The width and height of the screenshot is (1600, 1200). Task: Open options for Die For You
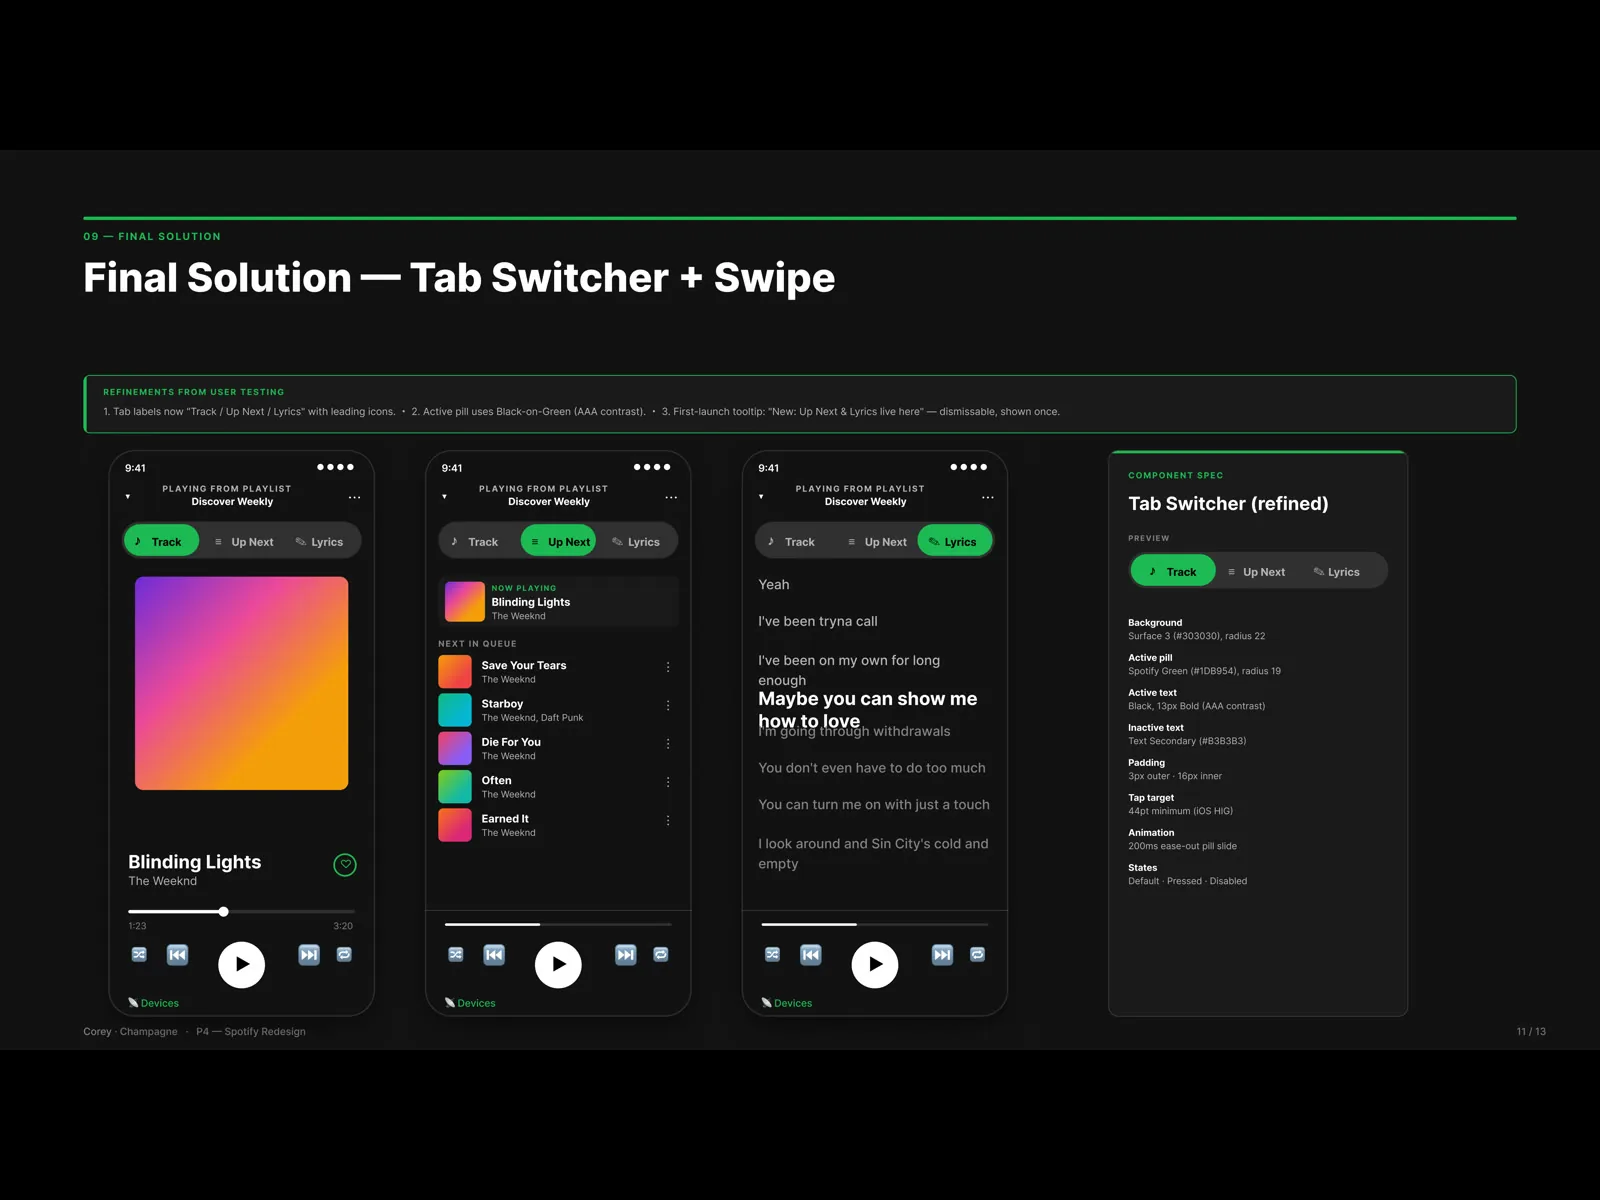[x=668, y=744]
